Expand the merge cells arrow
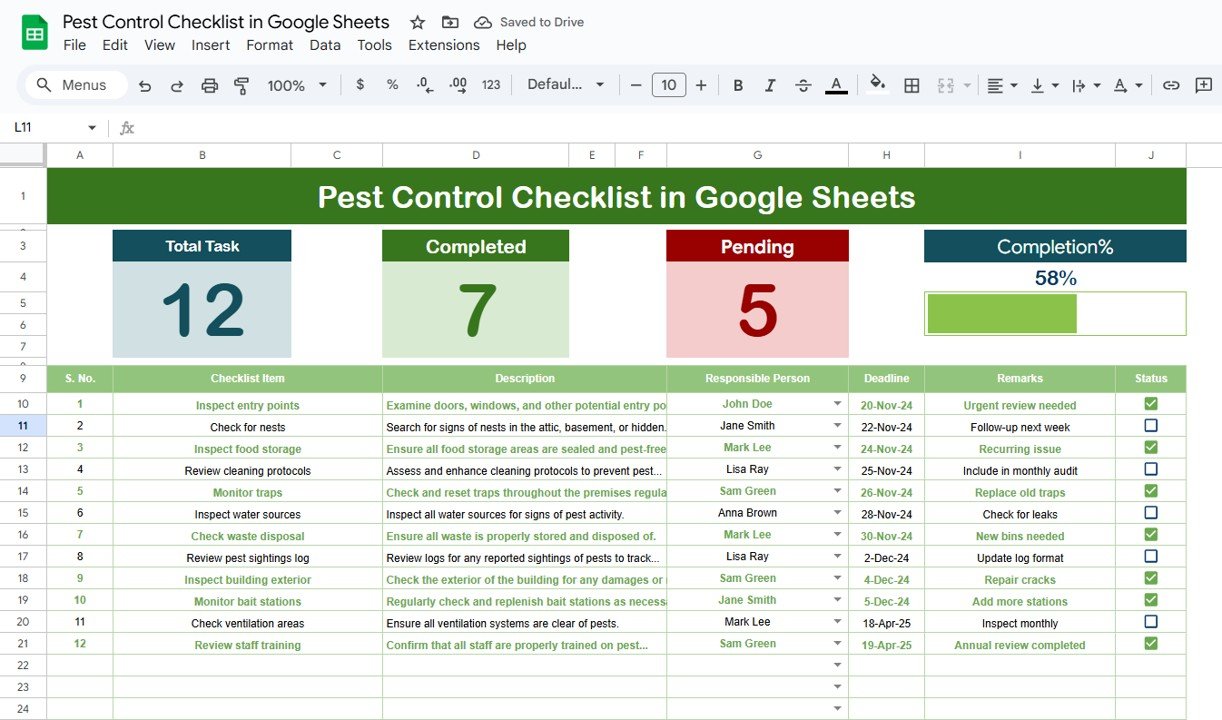Screen dimensions: 1222x720 [x=967, y=86]
